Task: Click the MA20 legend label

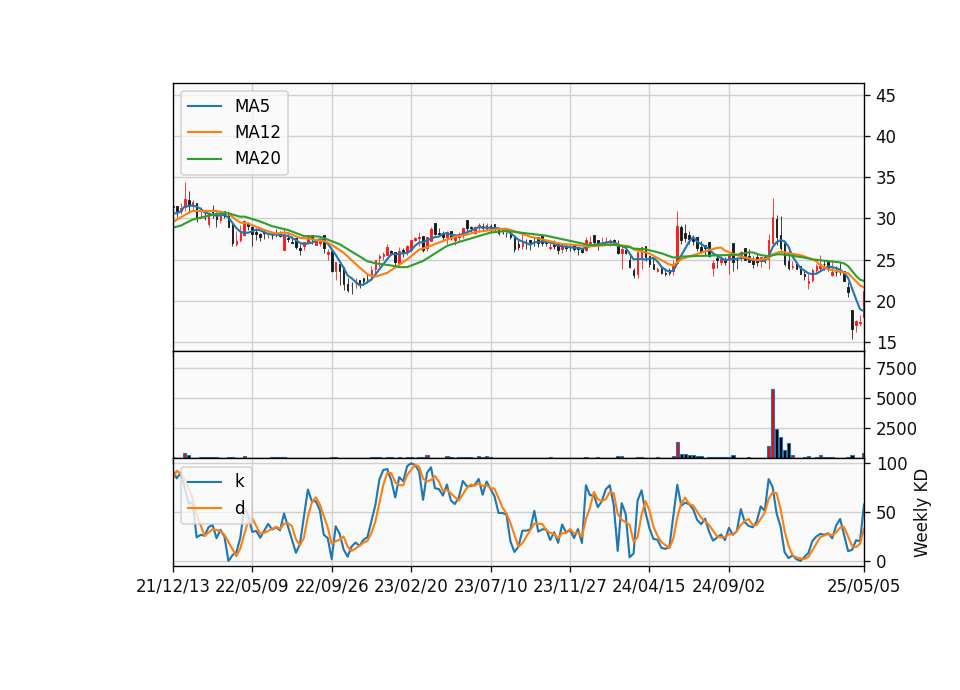Action: coord(257,158)
